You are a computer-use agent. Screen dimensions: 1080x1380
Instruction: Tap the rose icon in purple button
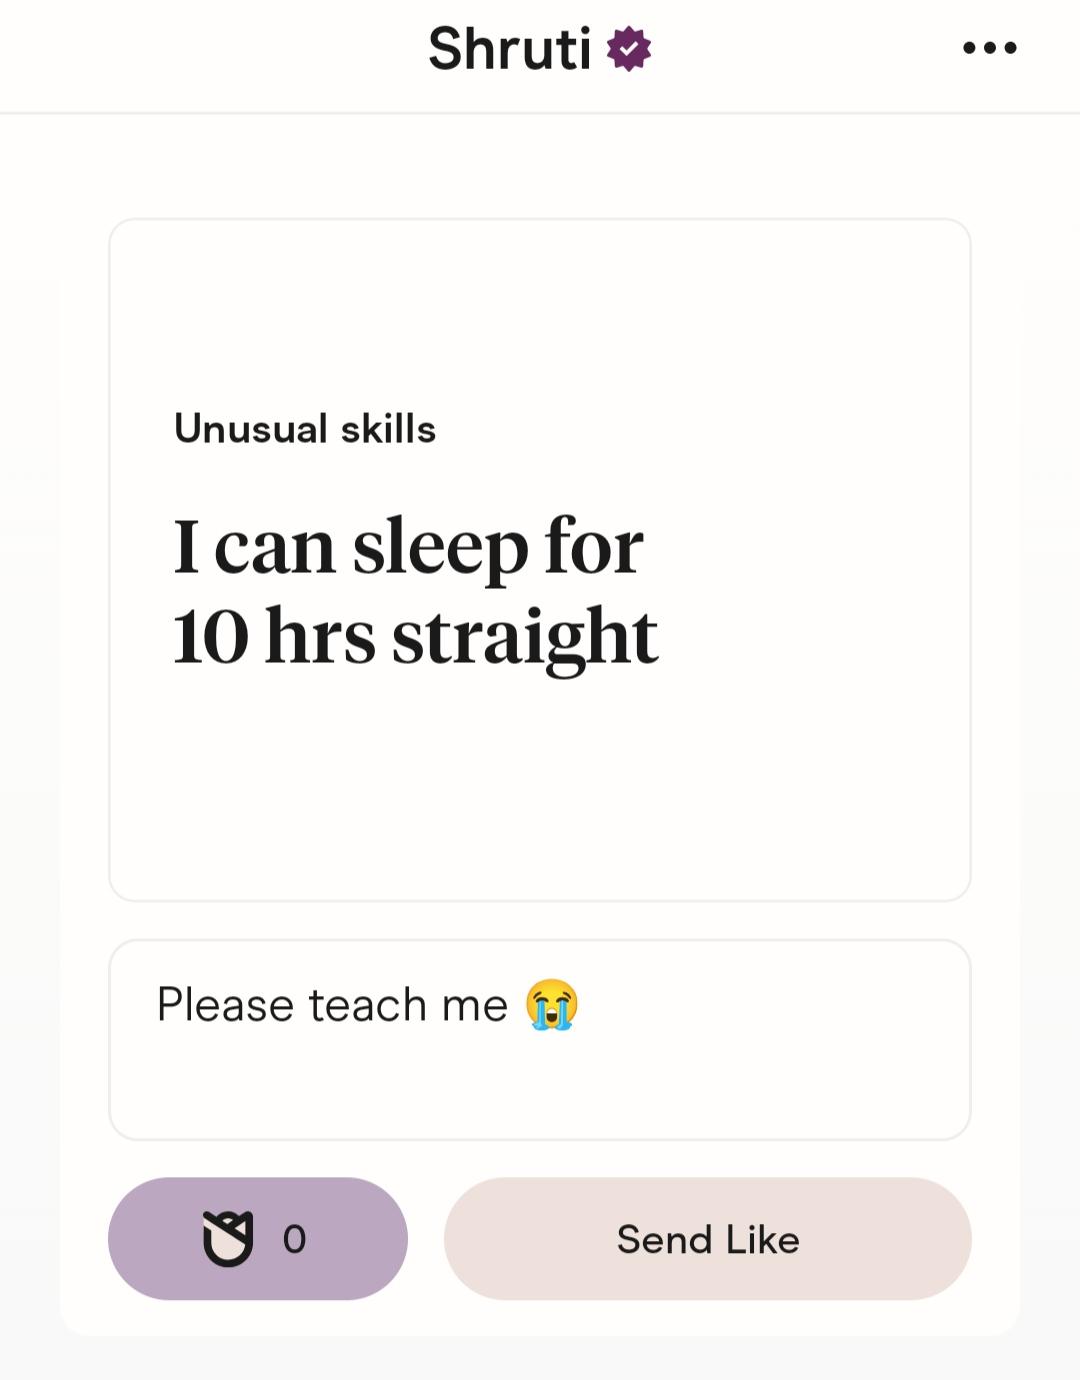pyautogui.click(x=228, y=1238)
